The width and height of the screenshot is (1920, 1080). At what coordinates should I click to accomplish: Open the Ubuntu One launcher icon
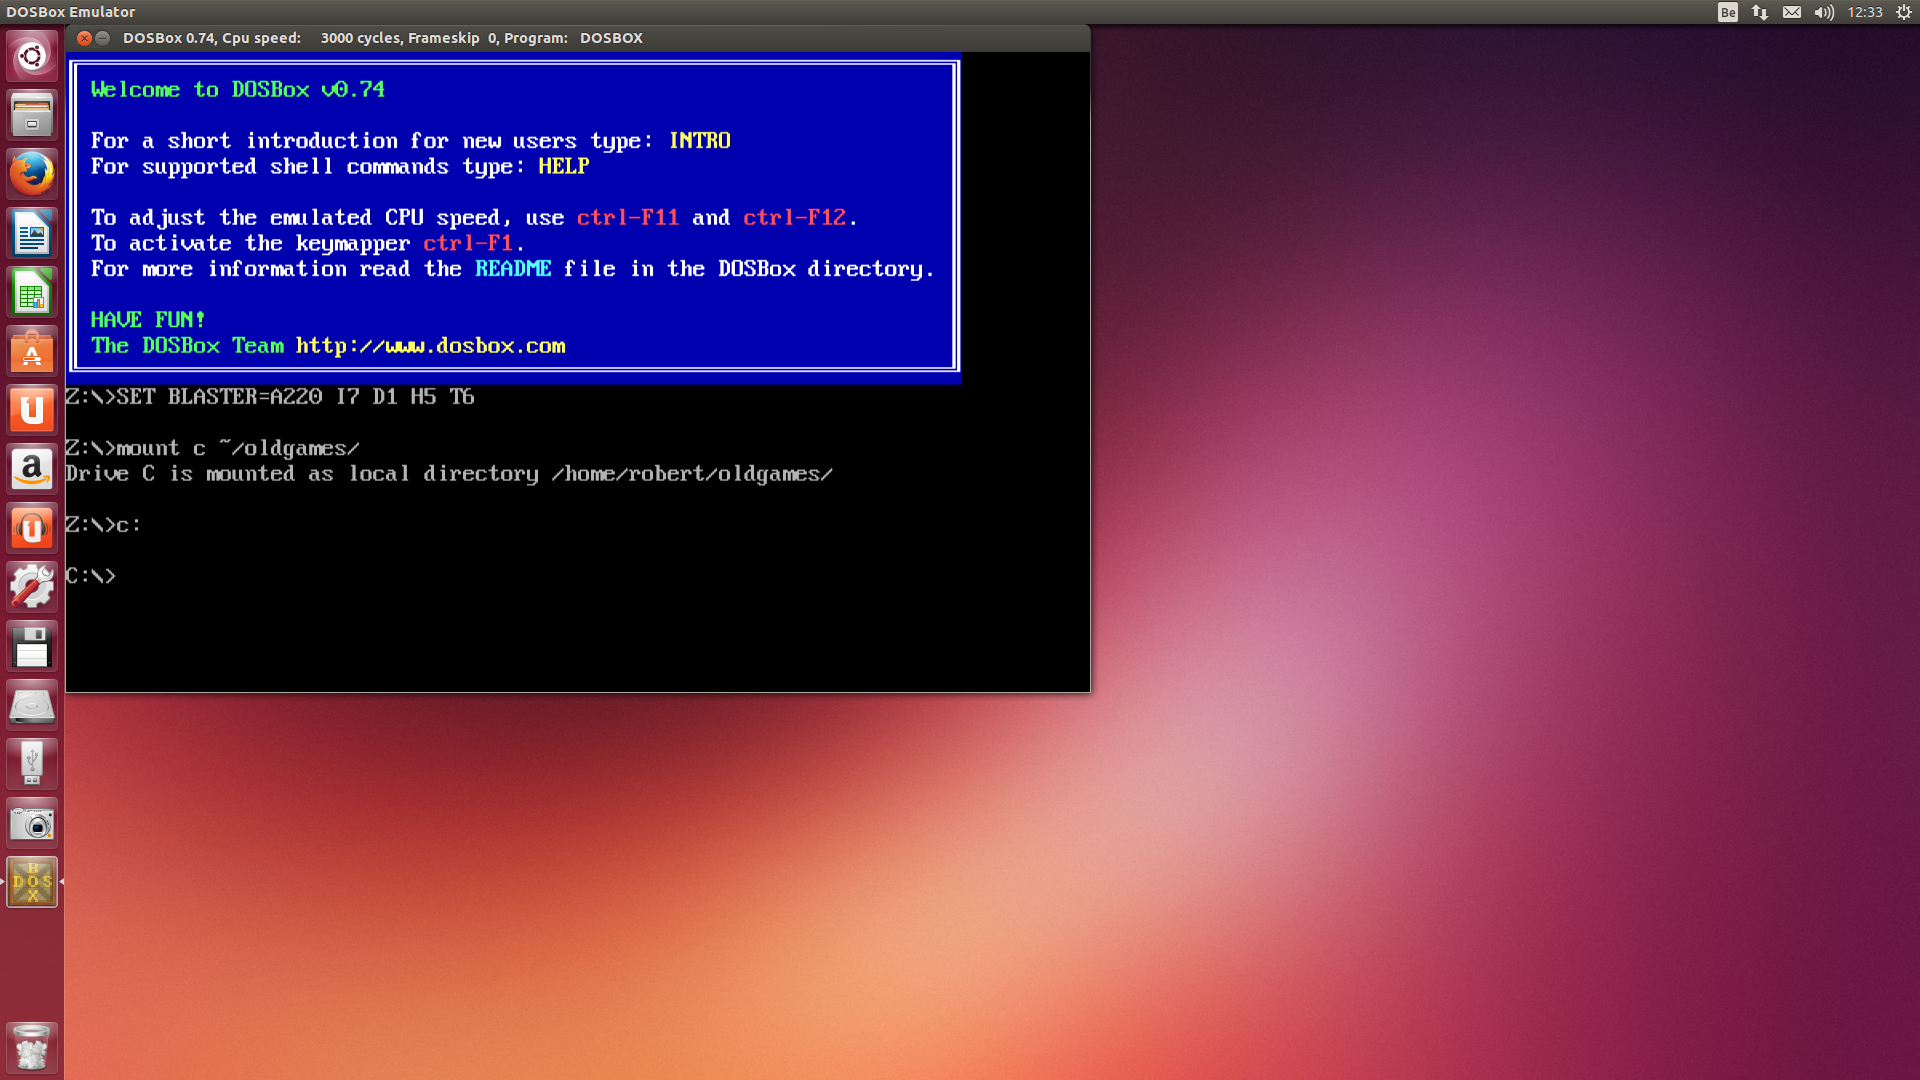[32, 410]
